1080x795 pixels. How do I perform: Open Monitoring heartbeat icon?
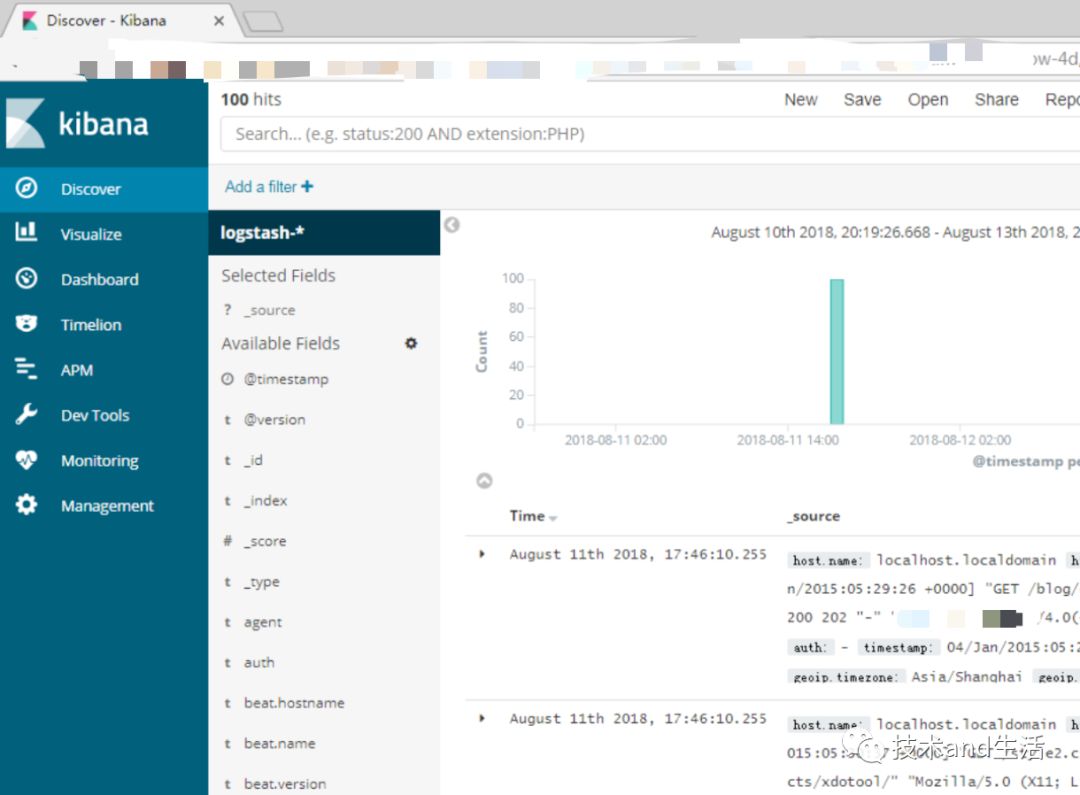[x=26, y=460]
